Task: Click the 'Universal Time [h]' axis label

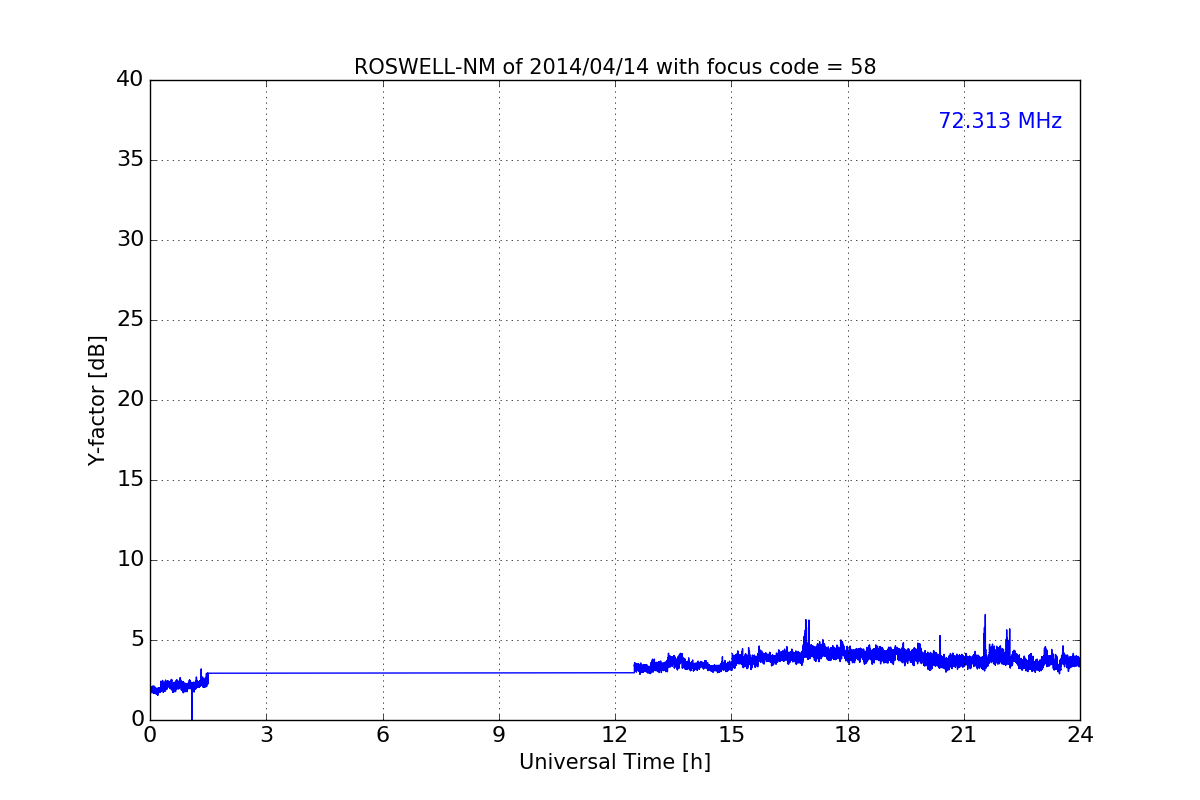Action: coord(615,762)
